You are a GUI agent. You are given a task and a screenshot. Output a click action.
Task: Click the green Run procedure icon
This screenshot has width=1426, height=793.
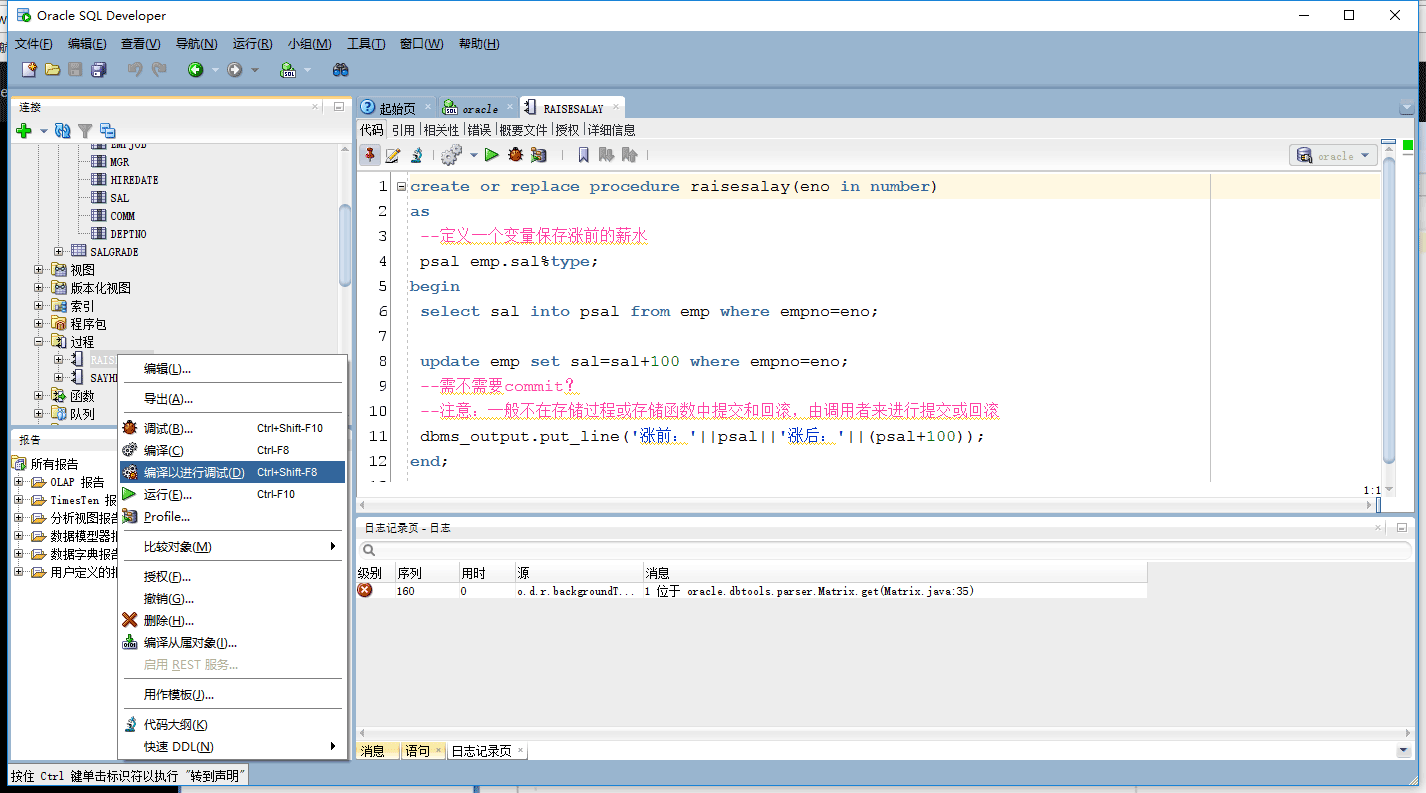point(491,155)
